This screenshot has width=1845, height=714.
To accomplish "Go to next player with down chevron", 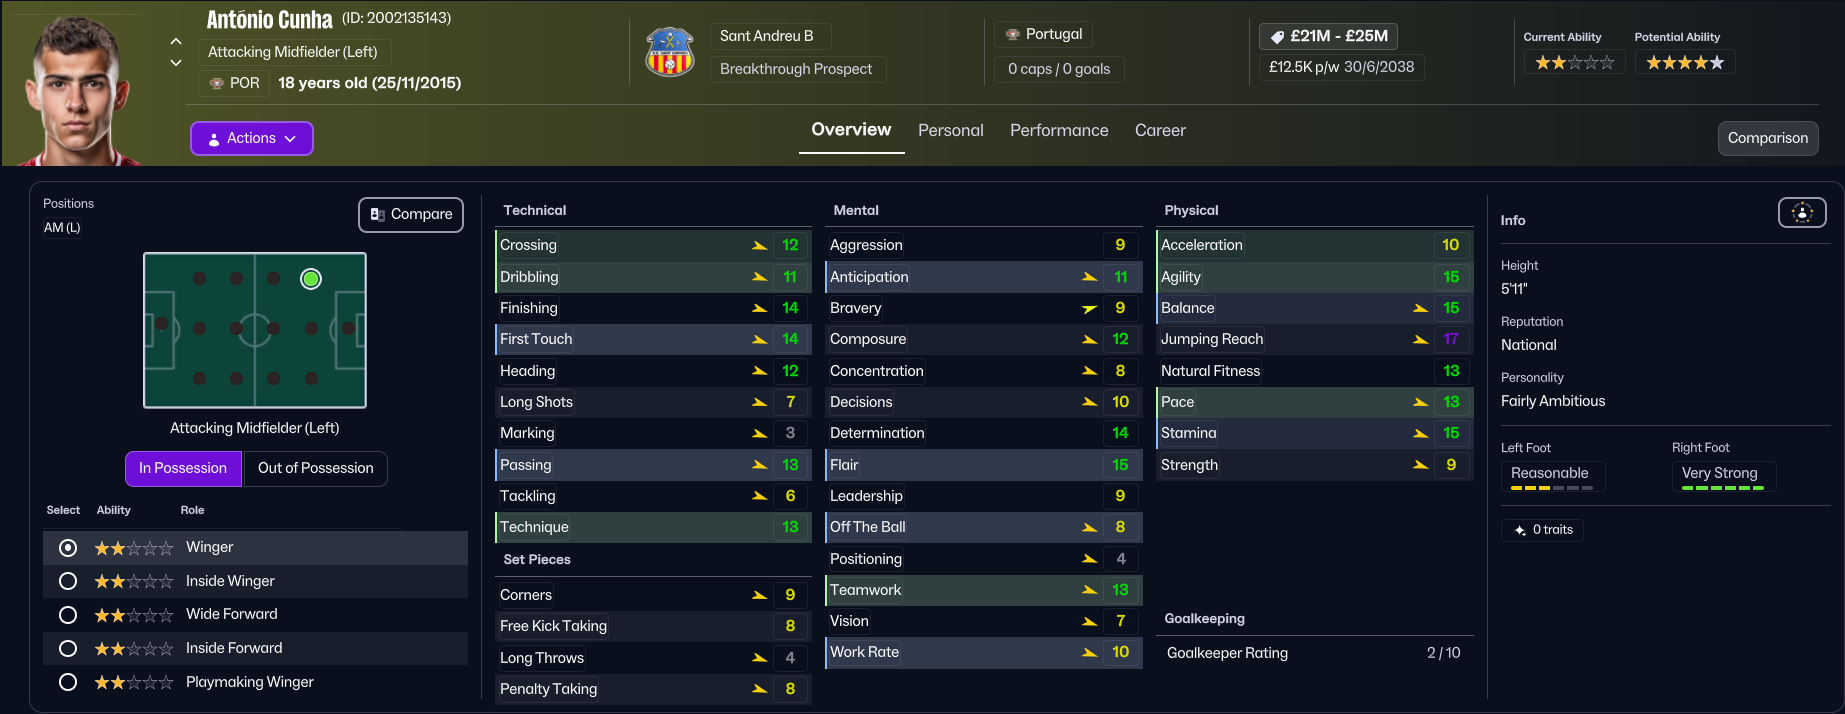I will pos(176,63).
